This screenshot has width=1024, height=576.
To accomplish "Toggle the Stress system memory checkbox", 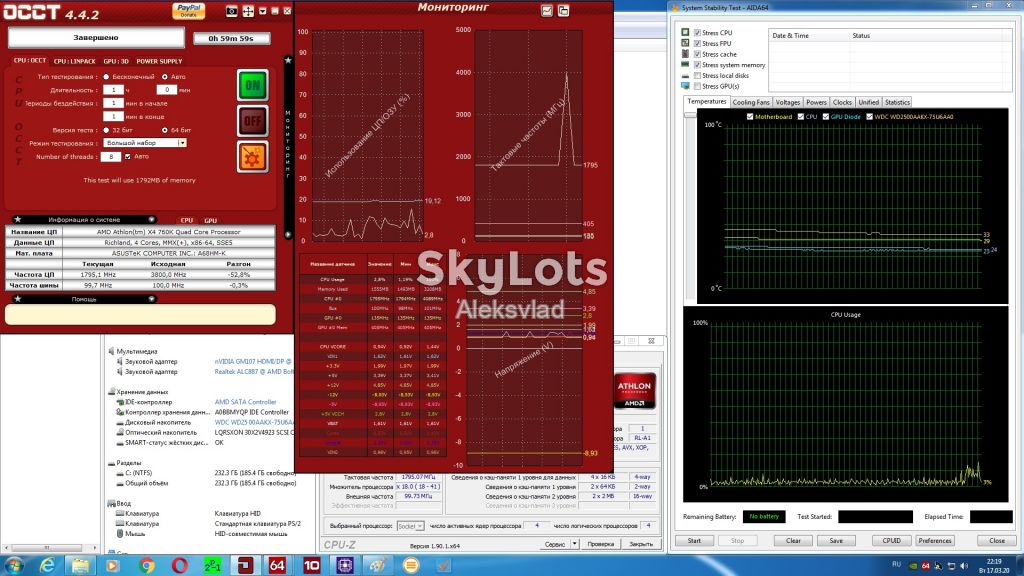I will pyautogui.click(x=697, y=65).
